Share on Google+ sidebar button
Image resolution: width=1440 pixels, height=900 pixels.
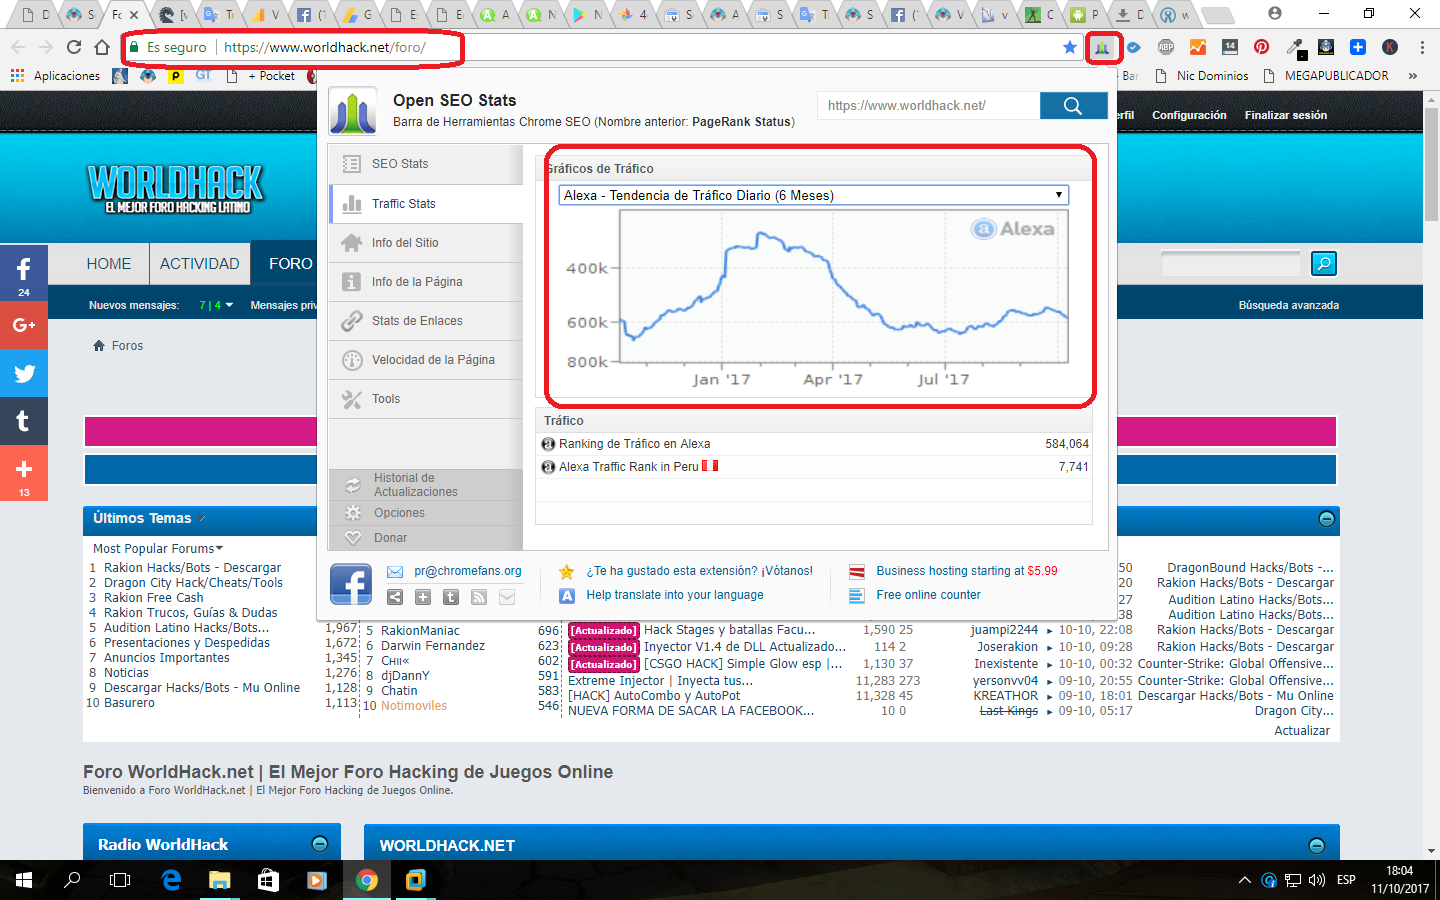(x=24, y=325)
